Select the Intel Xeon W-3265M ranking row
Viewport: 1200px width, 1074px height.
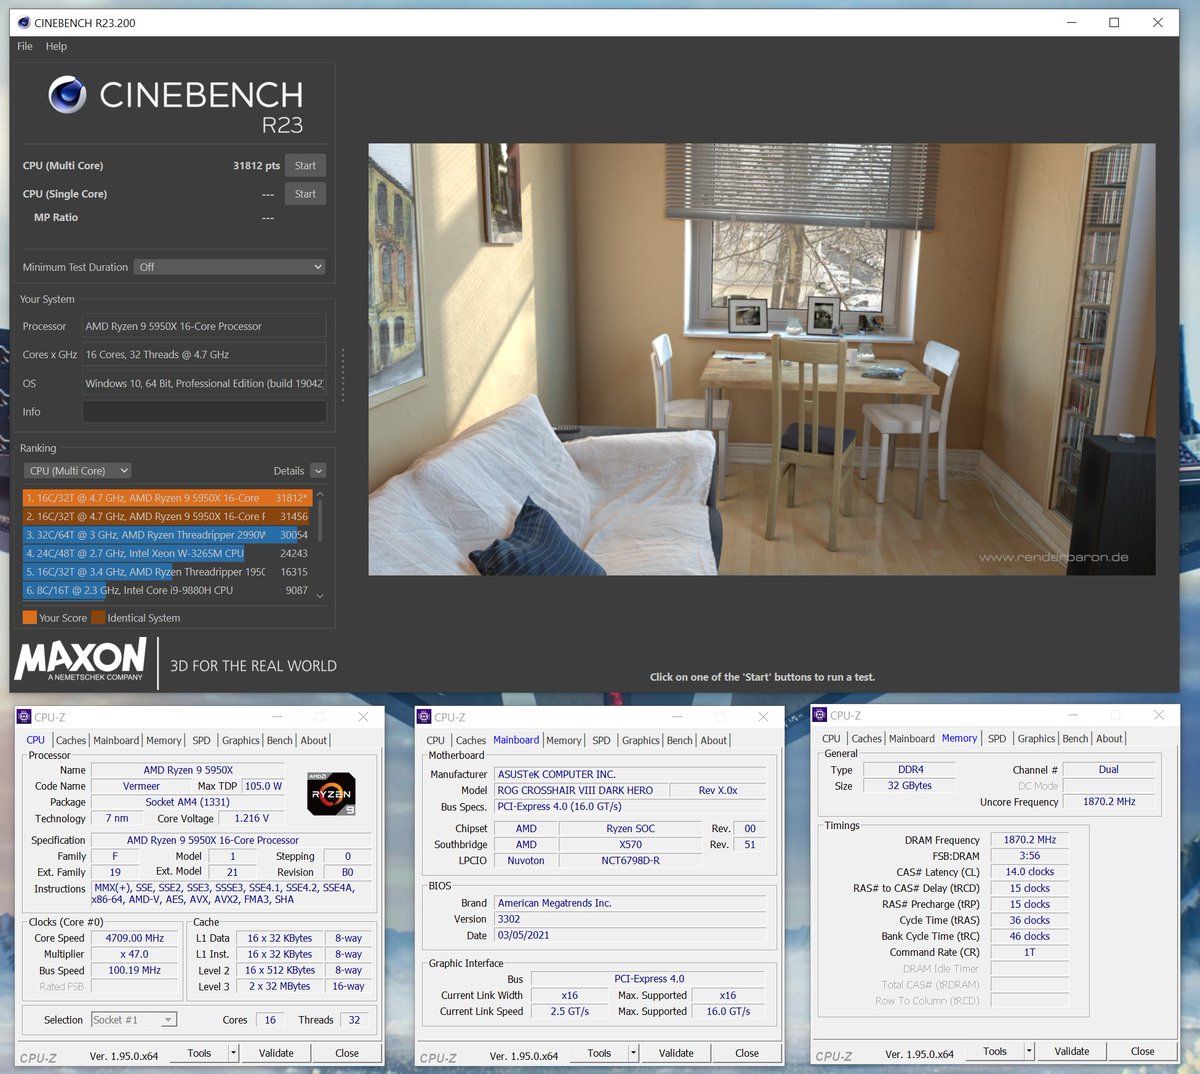[x=167, y=553]
